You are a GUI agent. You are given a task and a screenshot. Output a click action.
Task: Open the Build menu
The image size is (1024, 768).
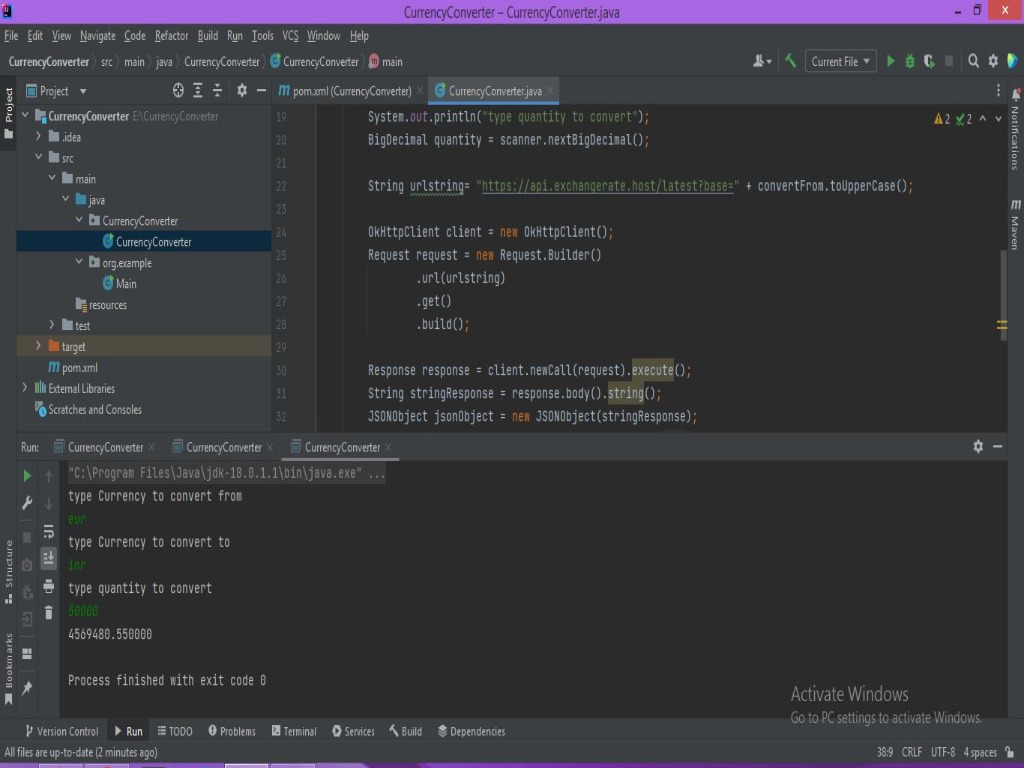coord(208,36)
